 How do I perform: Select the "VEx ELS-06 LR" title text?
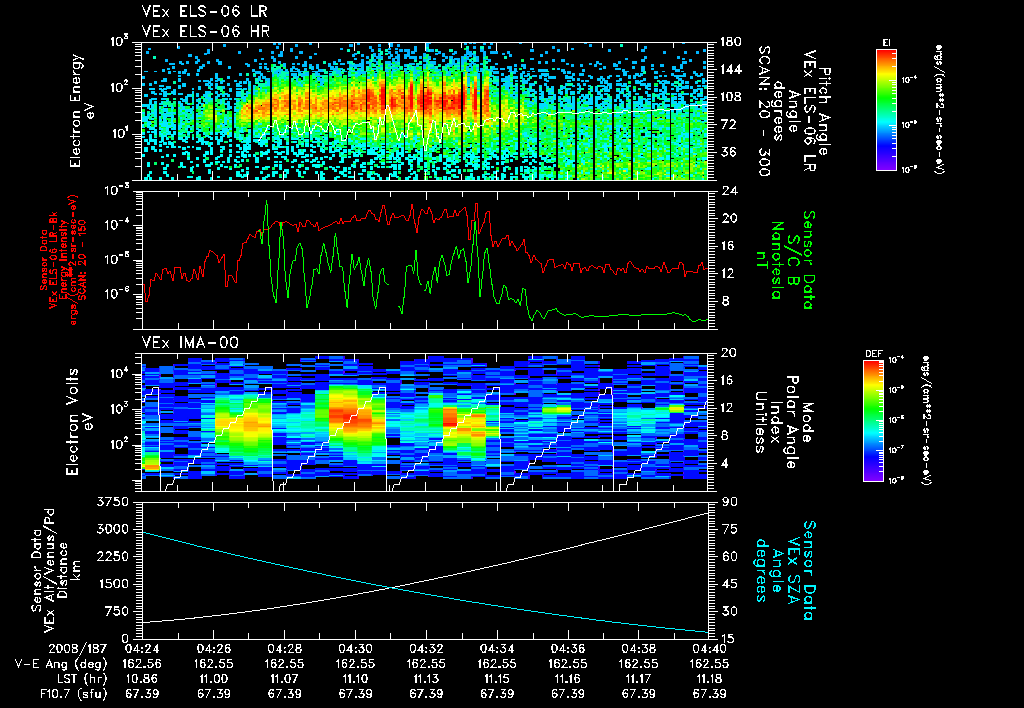[204, 11]
